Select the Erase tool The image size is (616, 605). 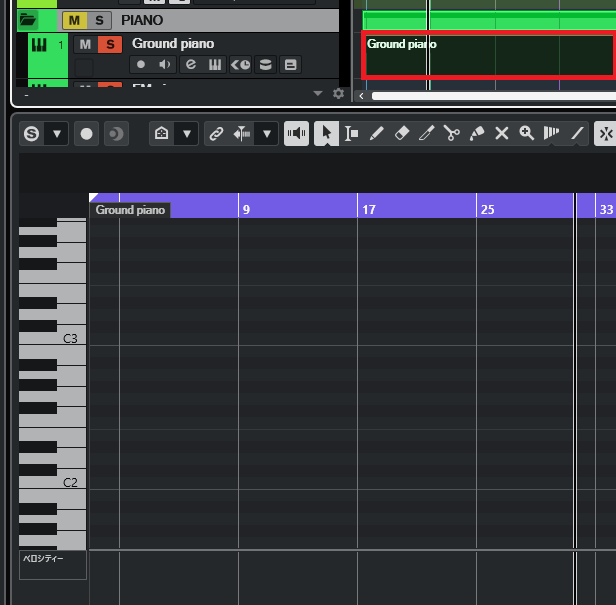tap(402, 134)
